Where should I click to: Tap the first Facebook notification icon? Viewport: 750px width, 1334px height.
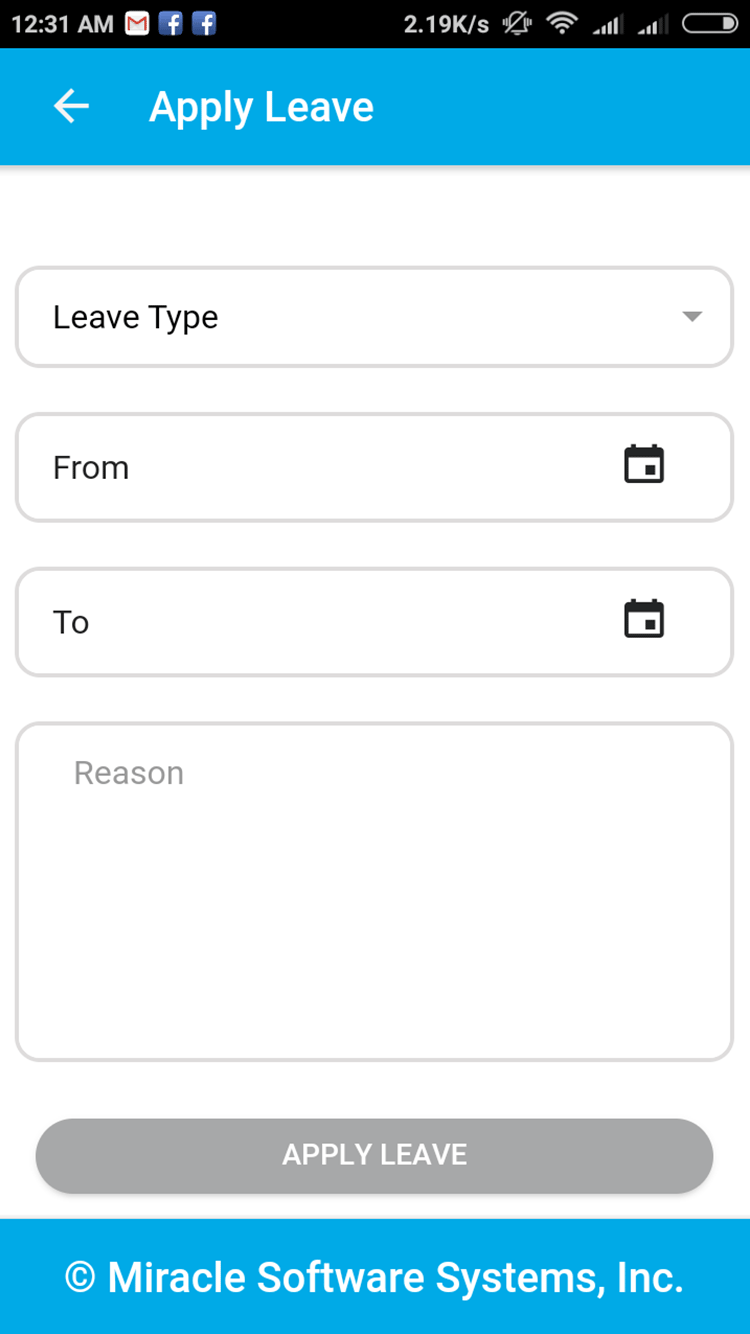pos(171,24)
